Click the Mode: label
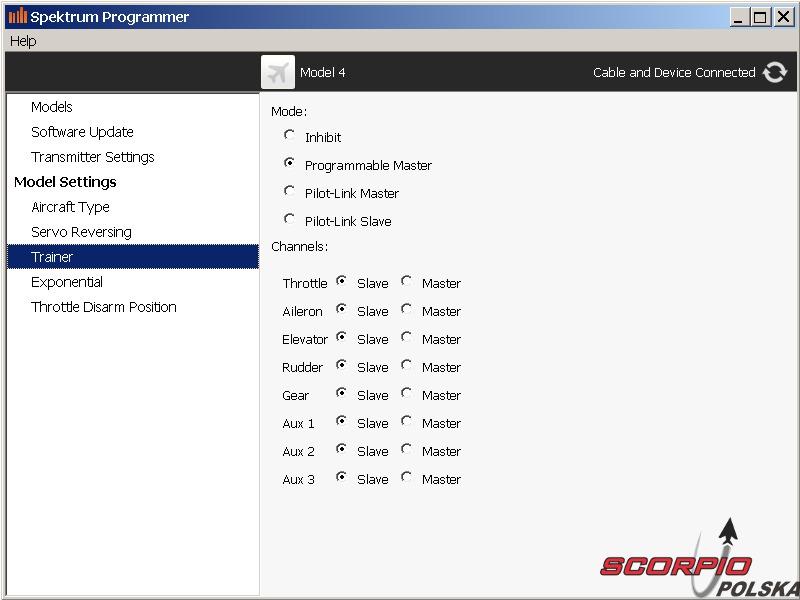 [289, 111]
